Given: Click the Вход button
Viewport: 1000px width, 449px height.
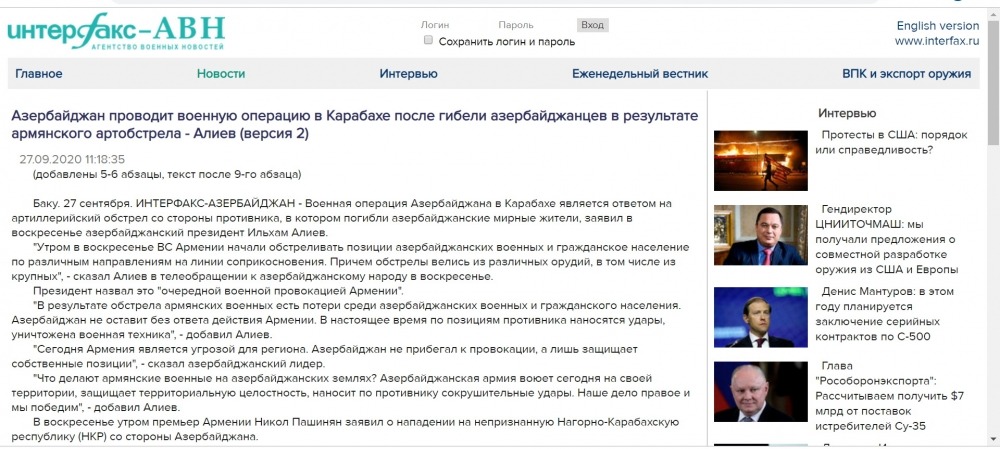Looking at the screenshot, I should [592, 25].
